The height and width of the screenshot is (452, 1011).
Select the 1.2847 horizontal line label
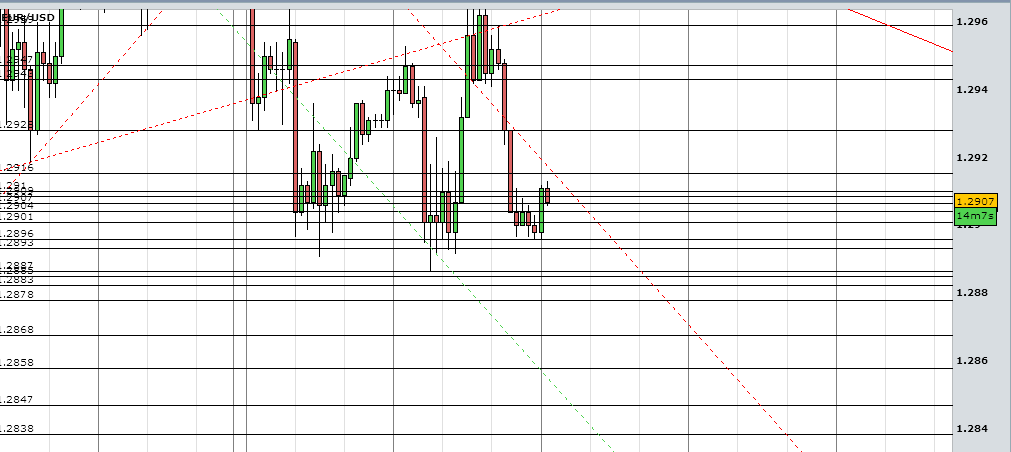click(17, 400)
